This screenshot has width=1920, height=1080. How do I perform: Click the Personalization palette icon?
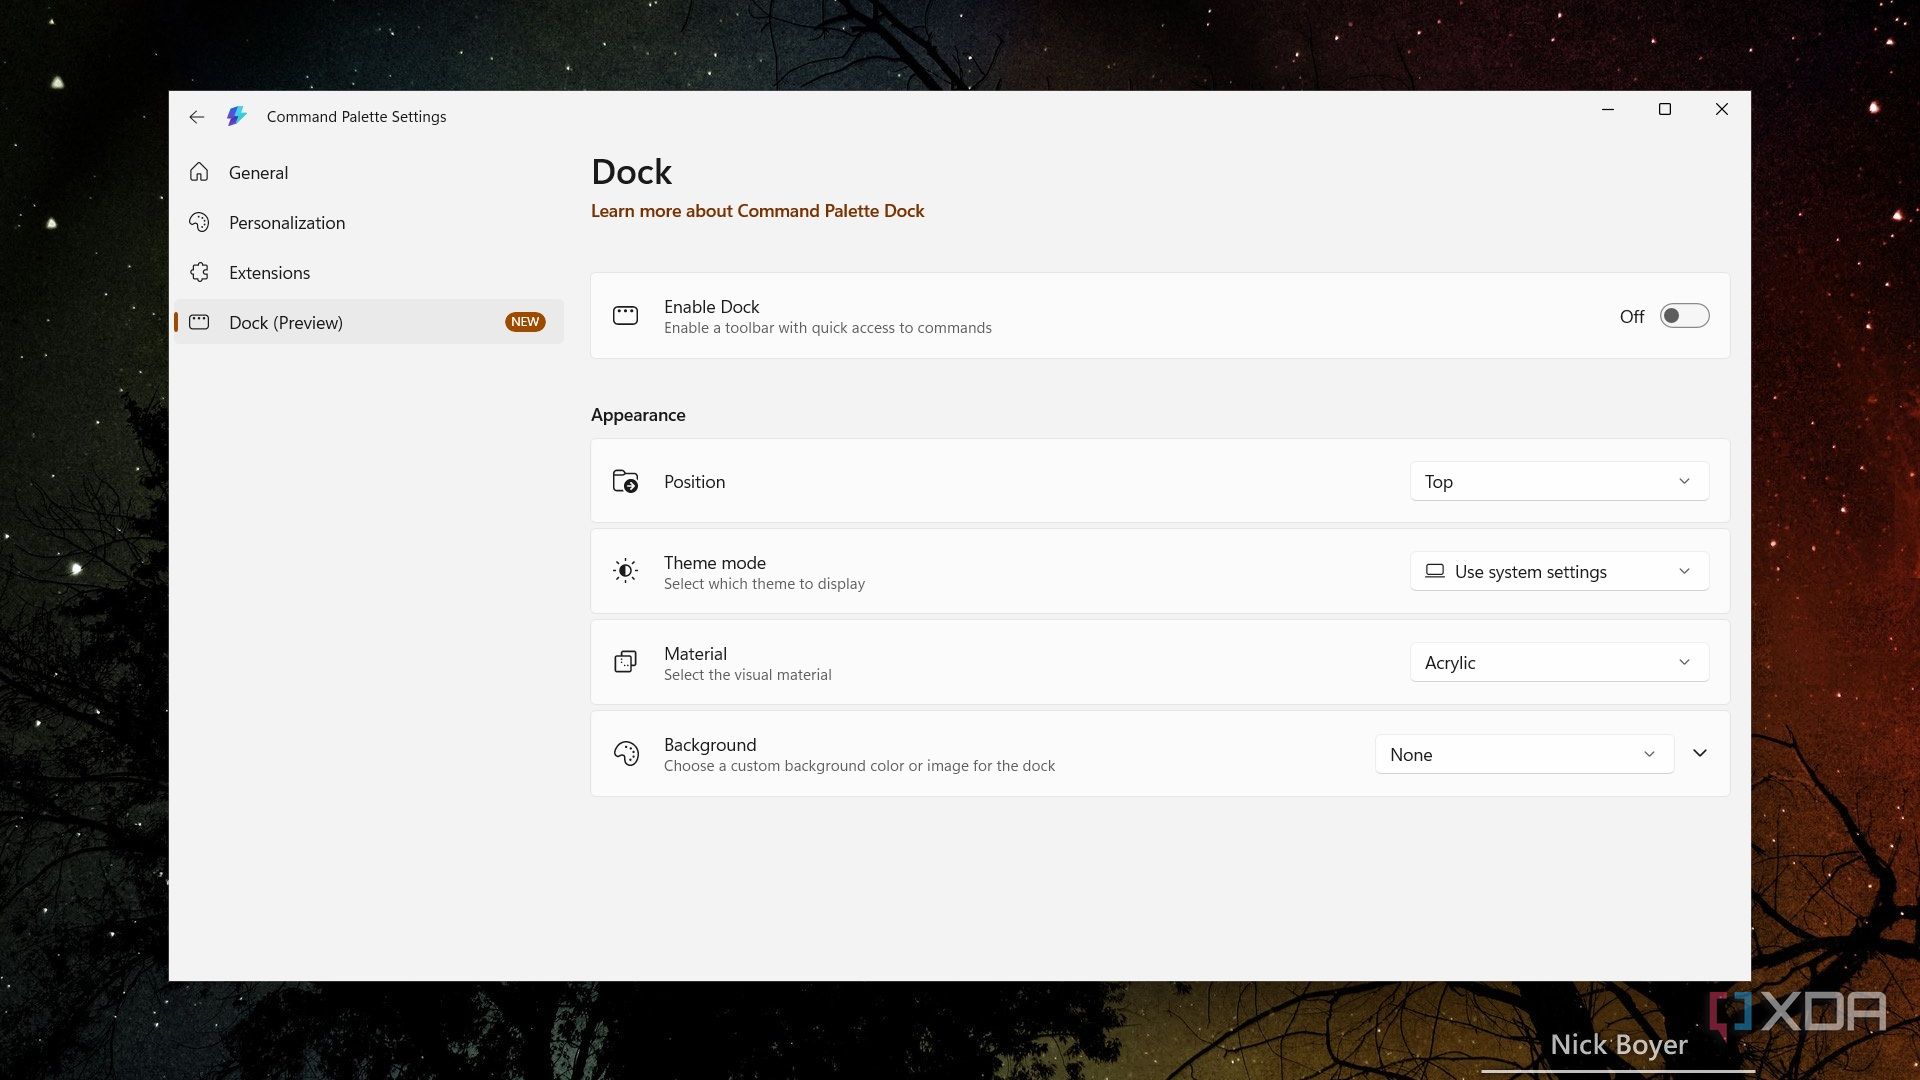click(199, 222)
